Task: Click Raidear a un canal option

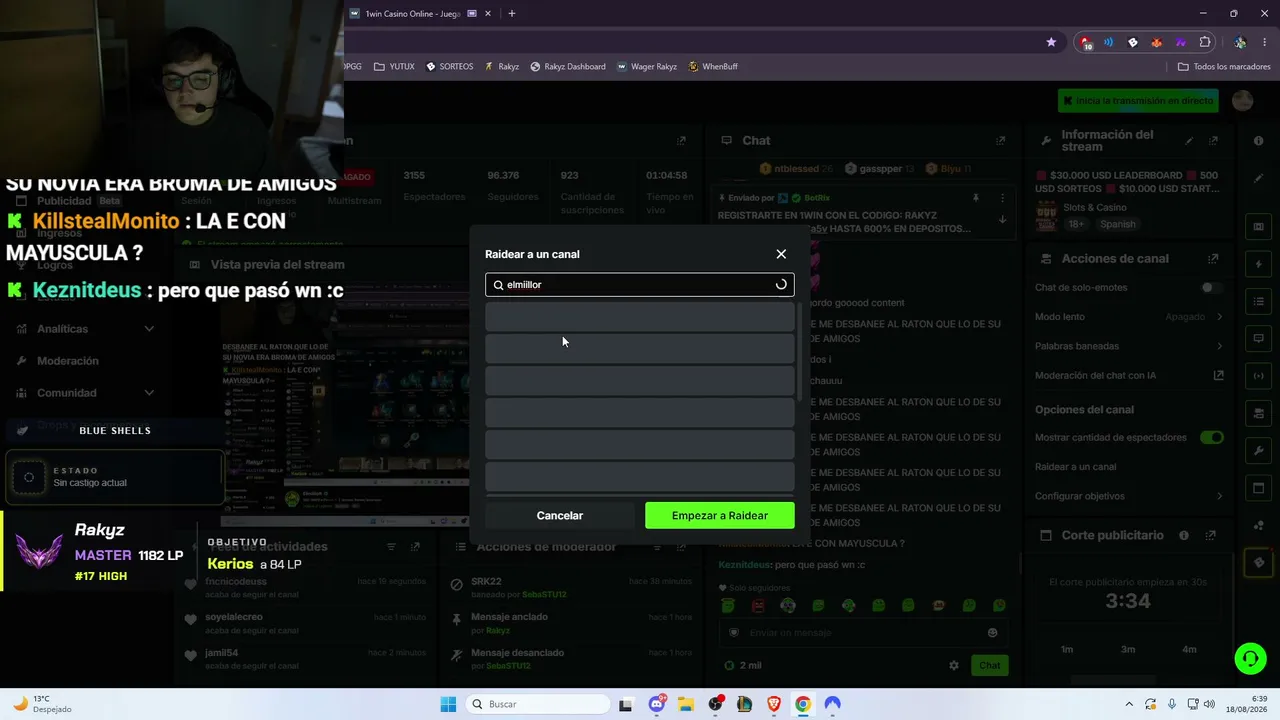Action: [1075, 467]
